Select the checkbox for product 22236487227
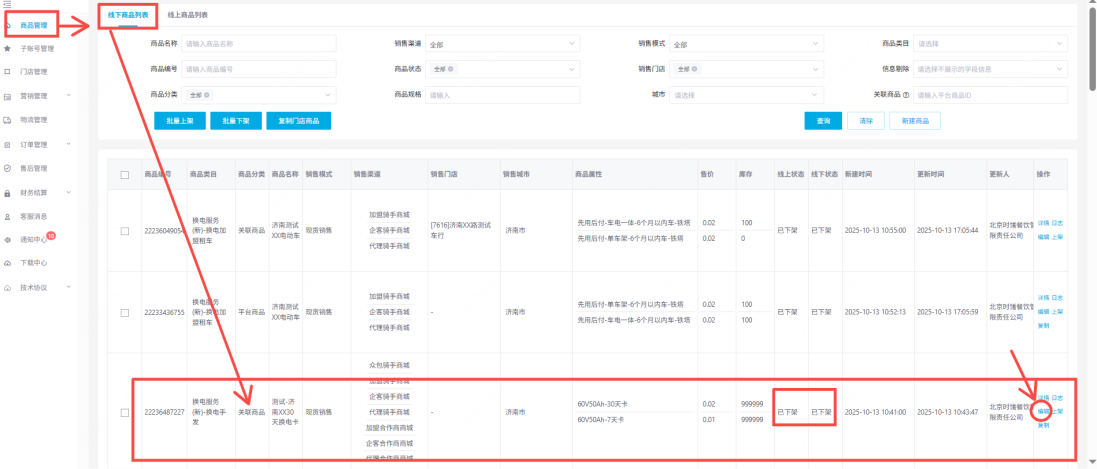The width and height of the screenshot is (1097, 469). [125, 412]
